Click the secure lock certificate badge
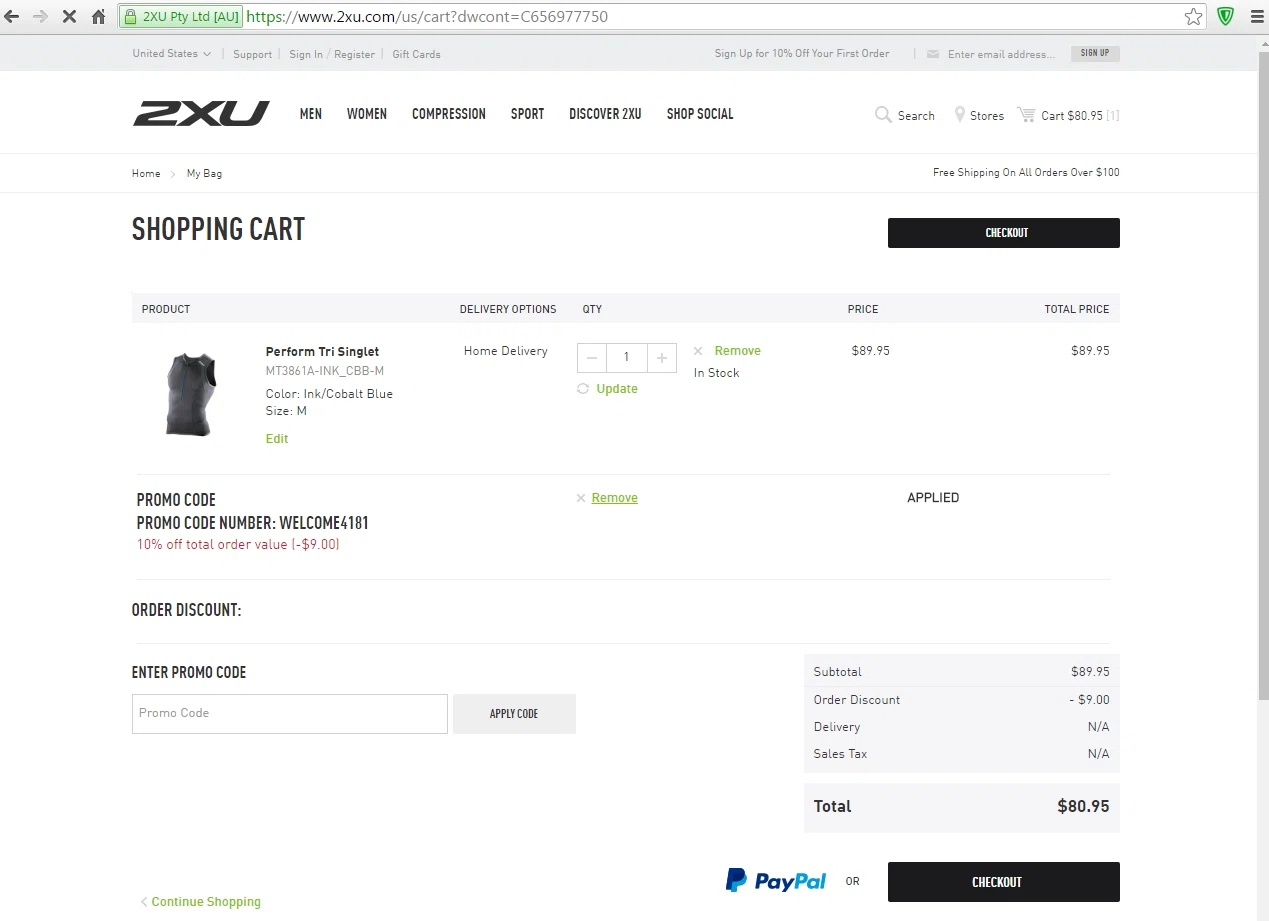 click(180, 16)
